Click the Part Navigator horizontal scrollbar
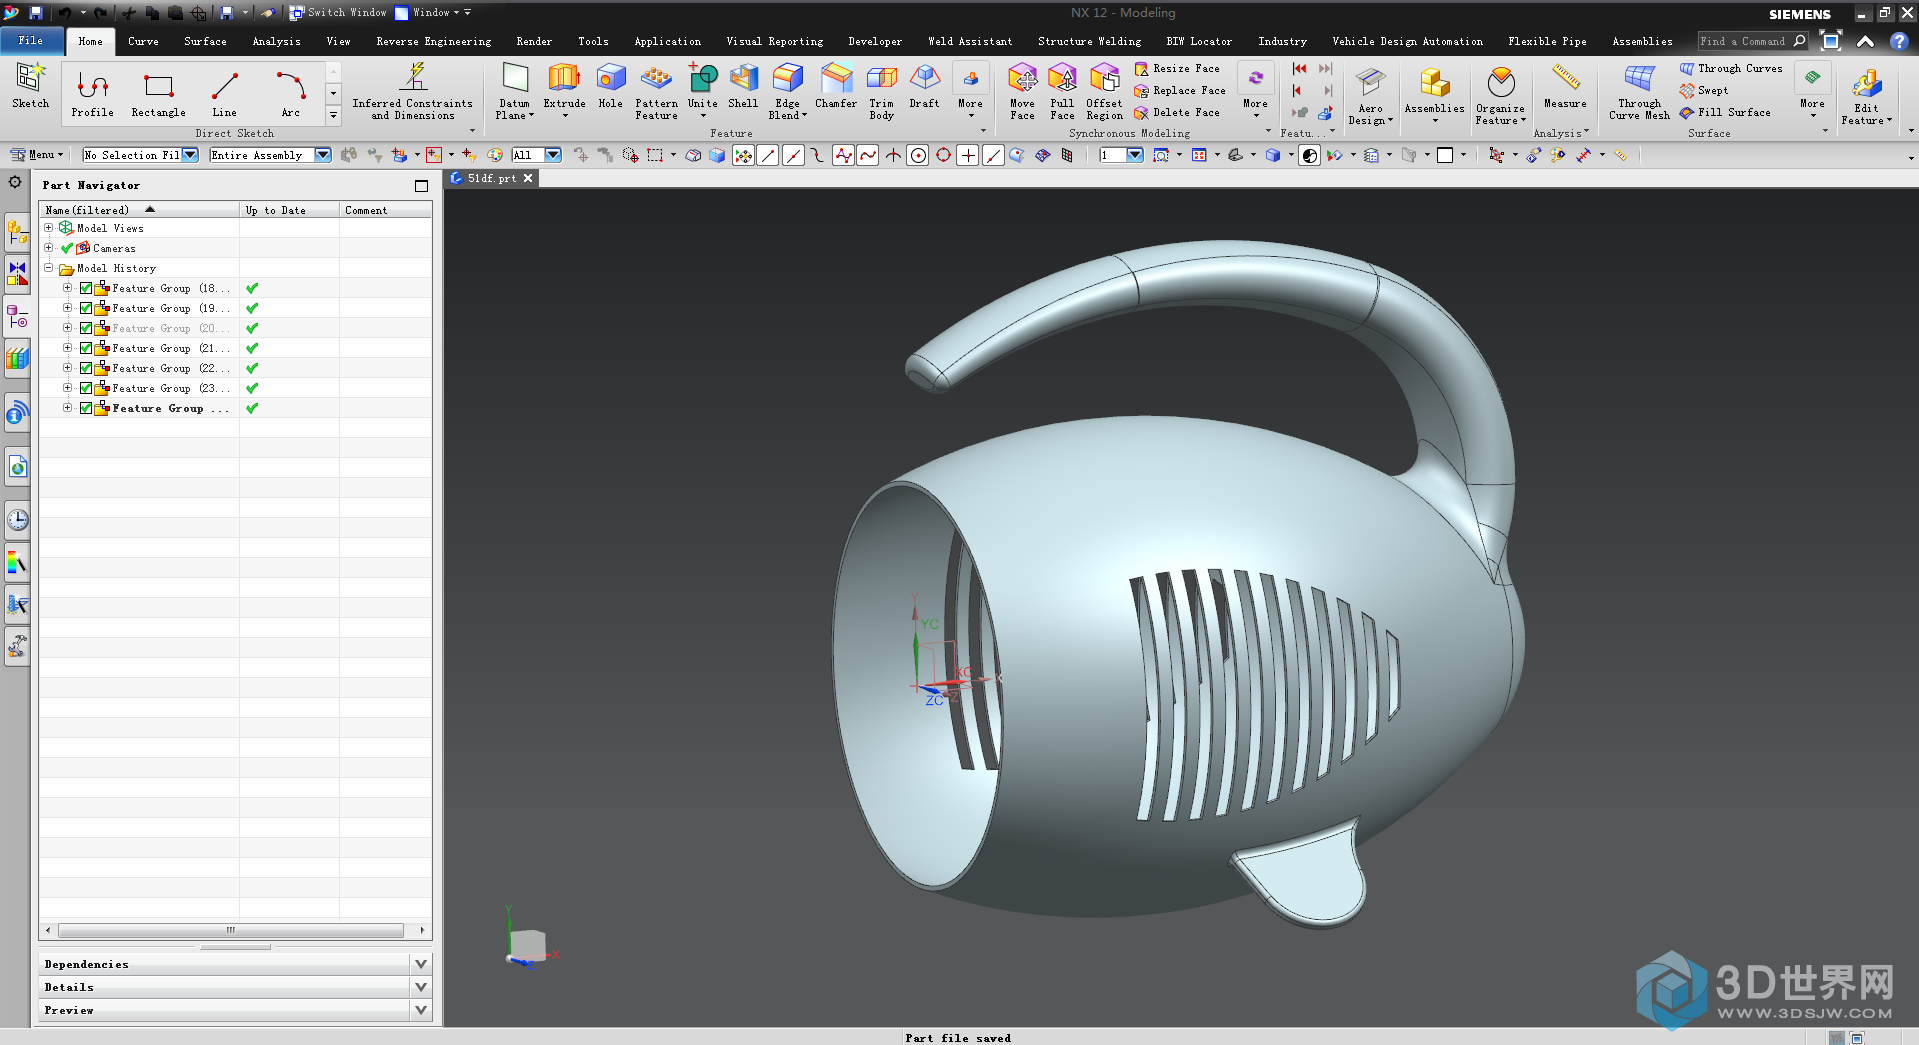 (x=231, y=930)
